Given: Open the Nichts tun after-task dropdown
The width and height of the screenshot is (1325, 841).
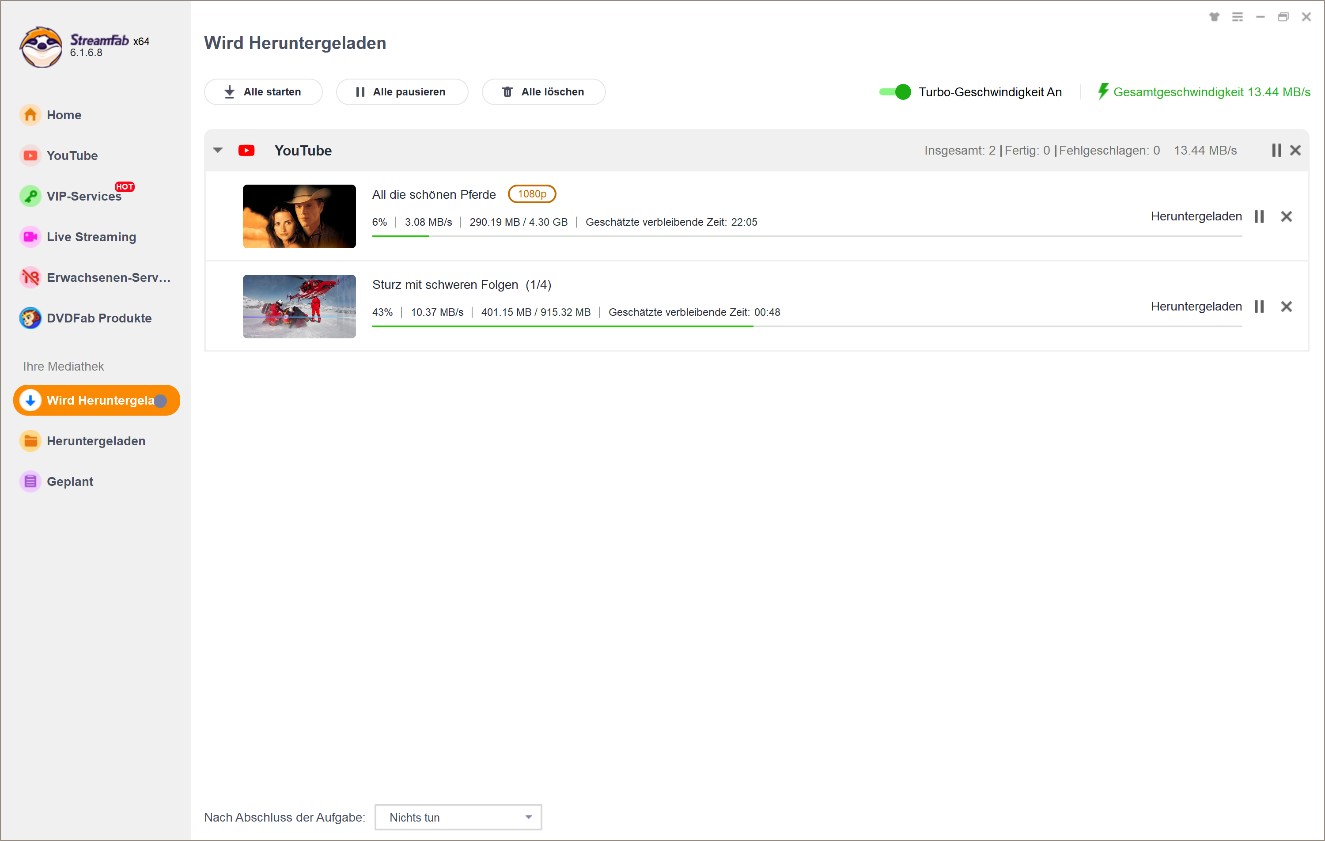Looking at the screenshot, I should [458, 817].
